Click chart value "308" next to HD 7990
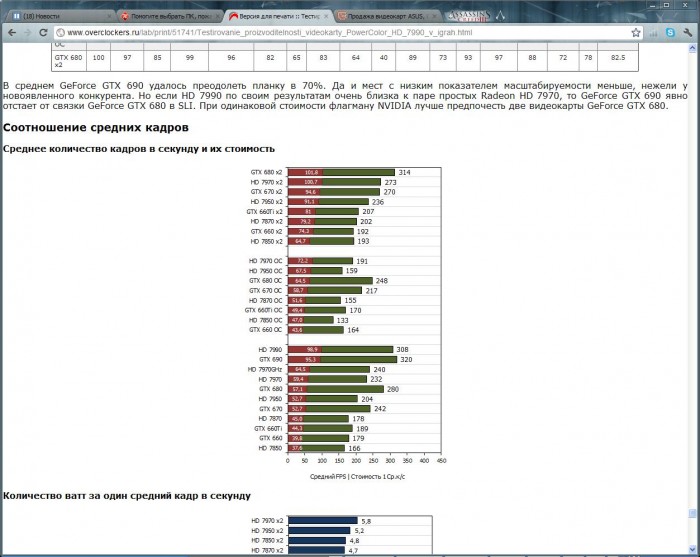This screenshot has width=700, height=557. (x=402, y=349)
